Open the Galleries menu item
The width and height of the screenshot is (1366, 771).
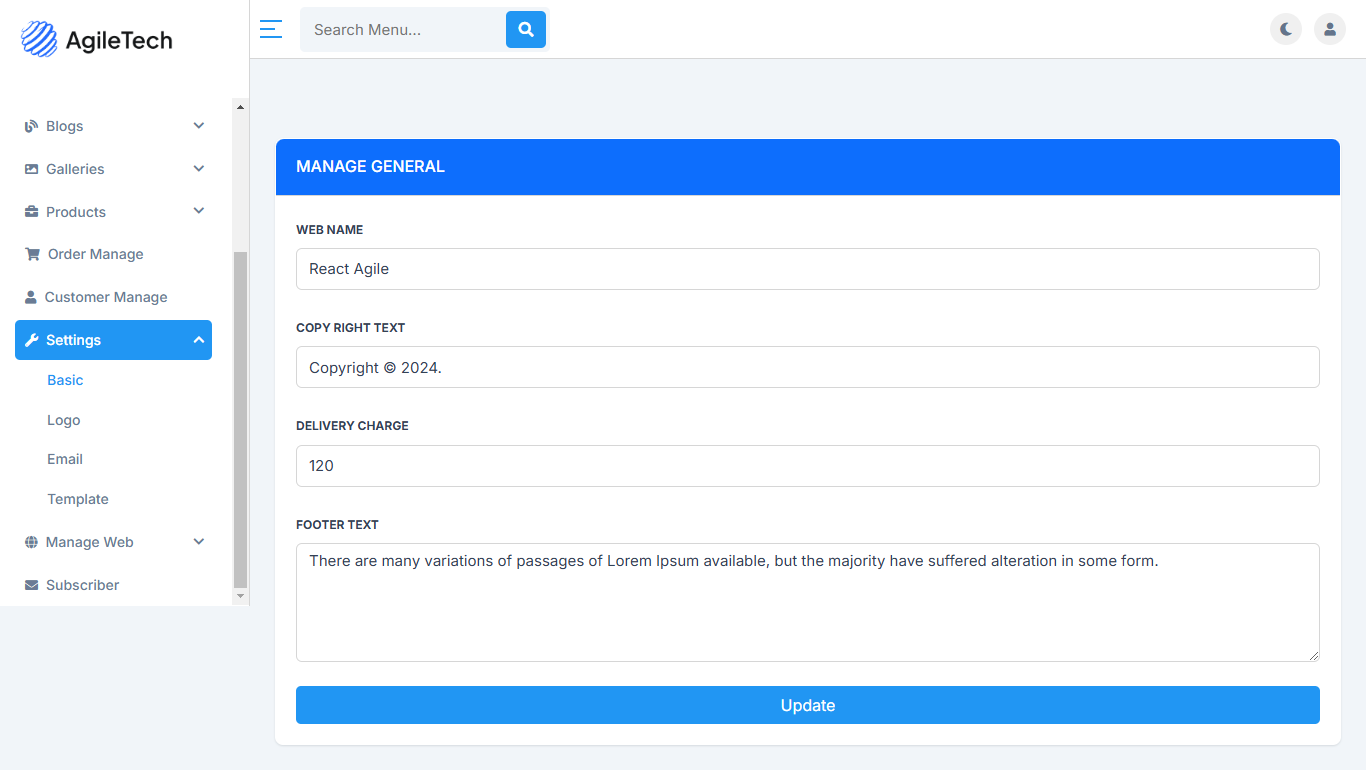(x=113, y=169)
